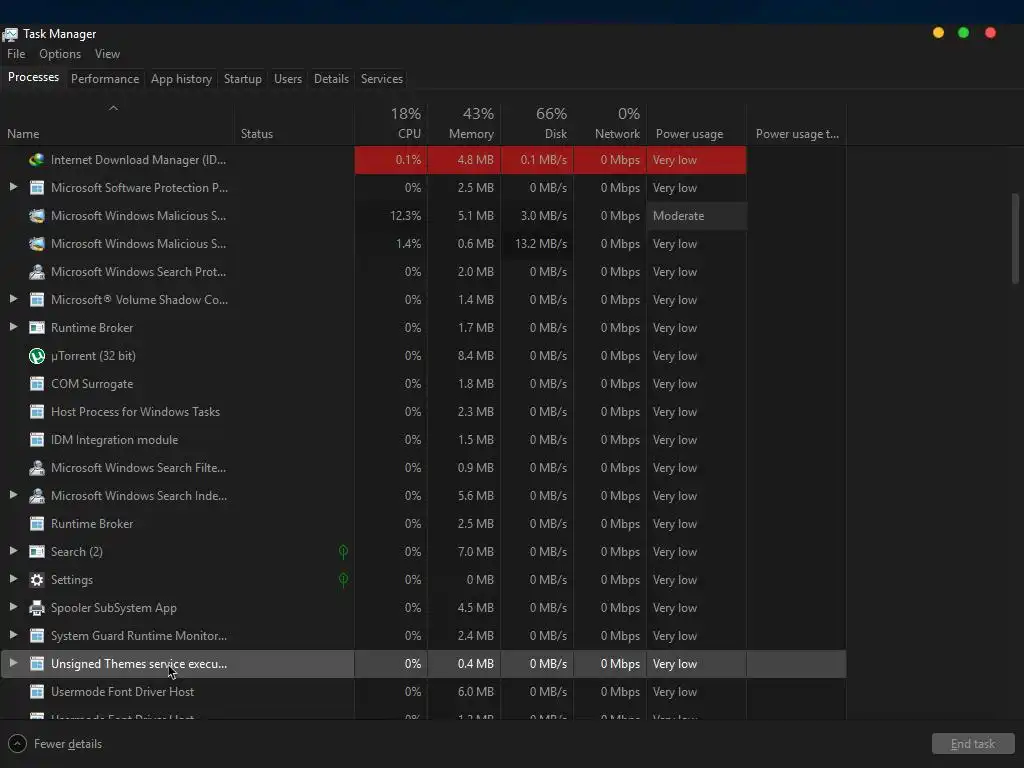This screenshot has height=768, width=1024.
Task: Click the yellow minimize window button
Action: (938, 33)
